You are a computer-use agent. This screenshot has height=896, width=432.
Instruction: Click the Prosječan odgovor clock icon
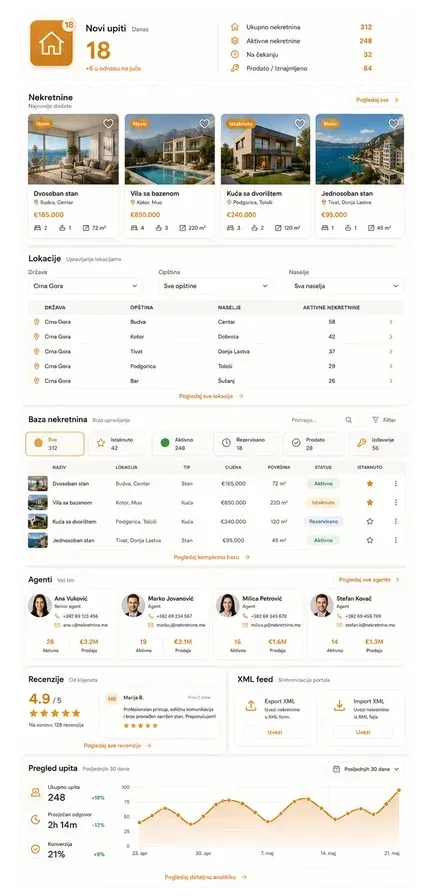point(35,820)
